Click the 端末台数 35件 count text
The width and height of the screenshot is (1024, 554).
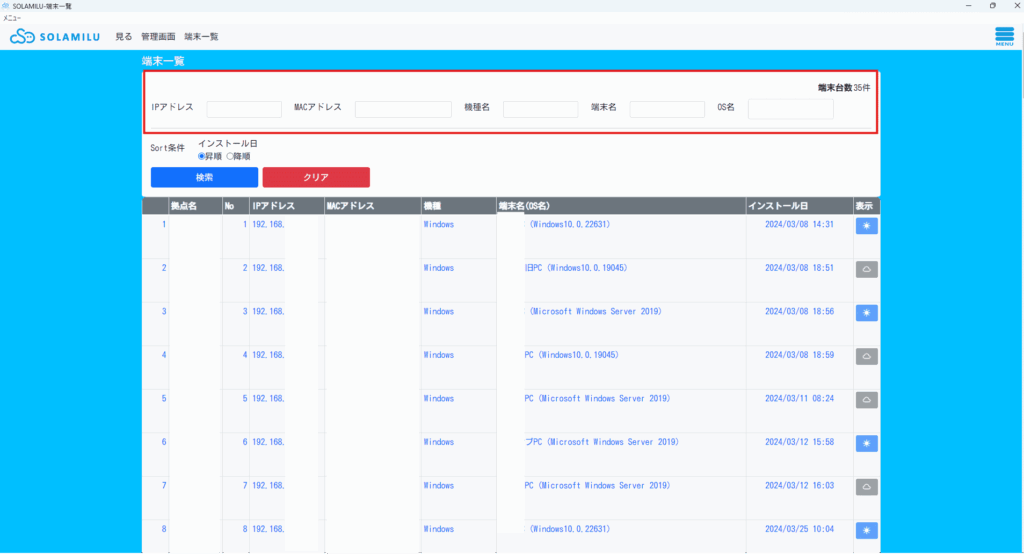pos(844,88)
